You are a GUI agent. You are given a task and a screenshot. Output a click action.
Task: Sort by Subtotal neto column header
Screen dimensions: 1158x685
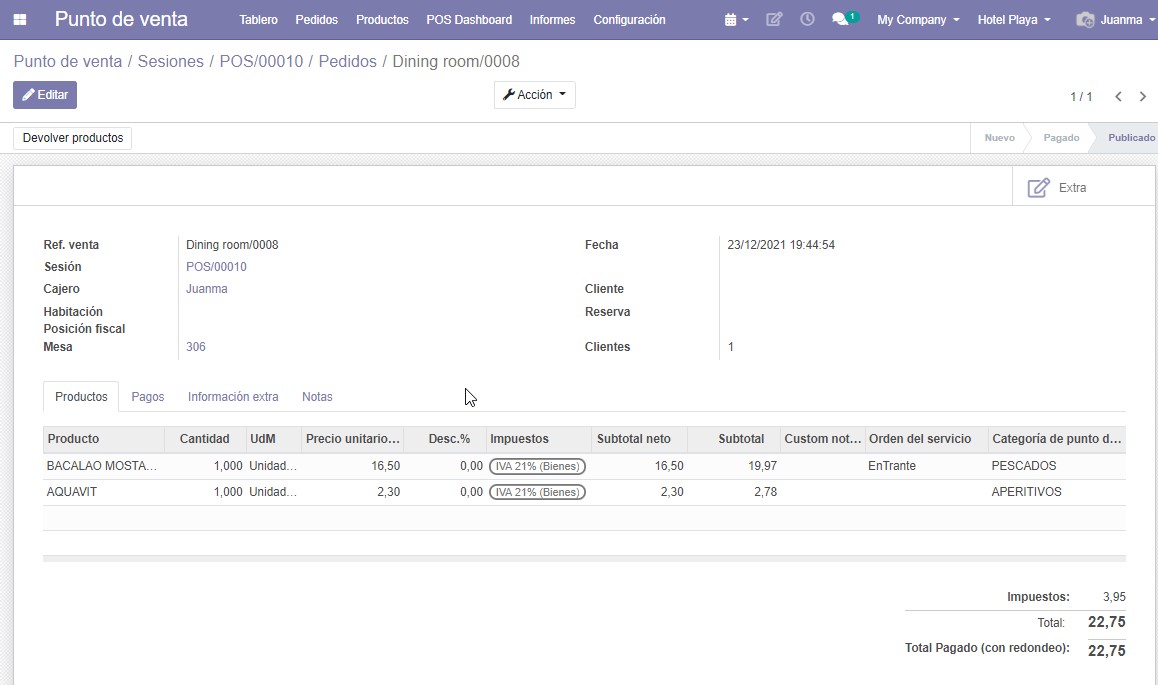pyautogui.click(x=640, y=438)
